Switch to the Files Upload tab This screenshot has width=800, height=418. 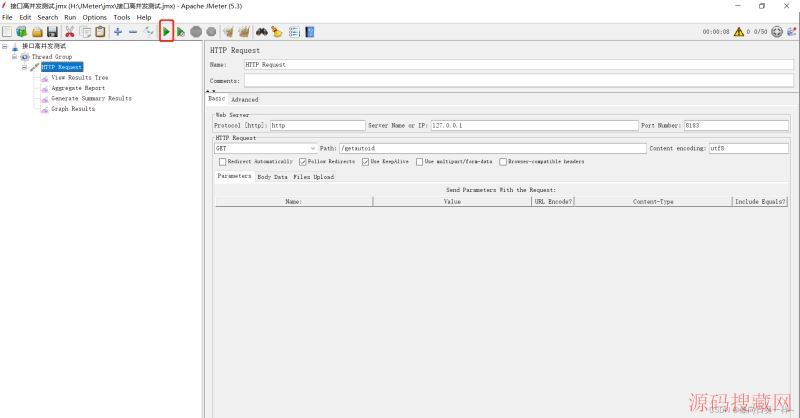[x=313, y=177]
